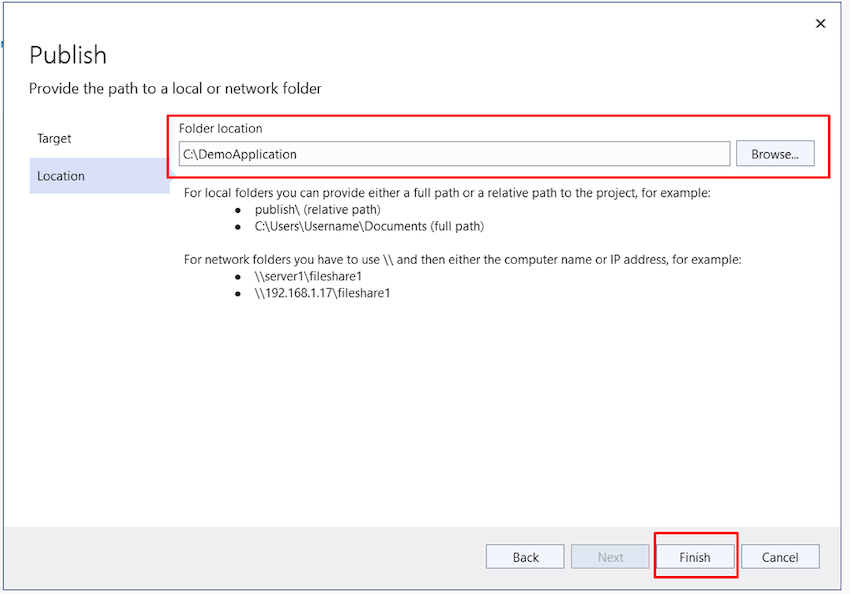Click the subtitle about local or network folder

tap(175, 88)
